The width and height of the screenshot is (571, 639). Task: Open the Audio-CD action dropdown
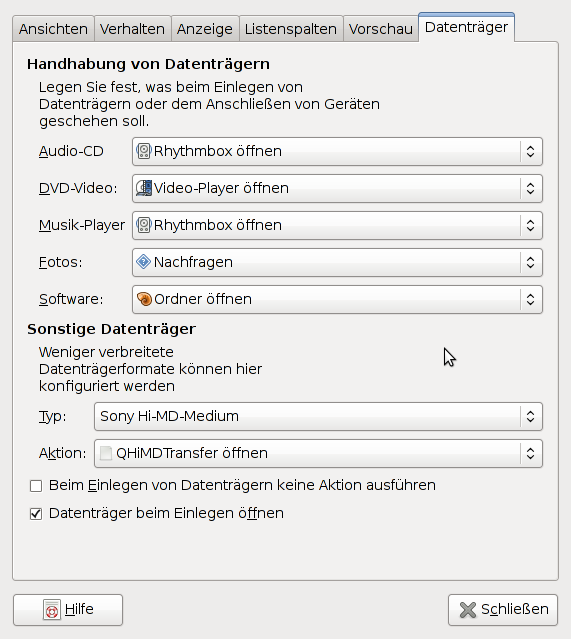coord(337,152)
